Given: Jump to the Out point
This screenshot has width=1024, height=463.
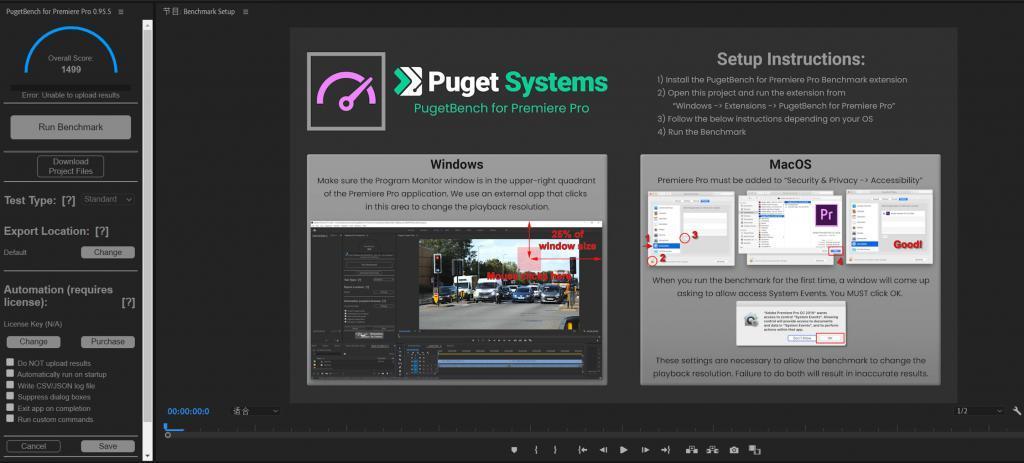Looking at the screenshot, I should tap(665, 450).
